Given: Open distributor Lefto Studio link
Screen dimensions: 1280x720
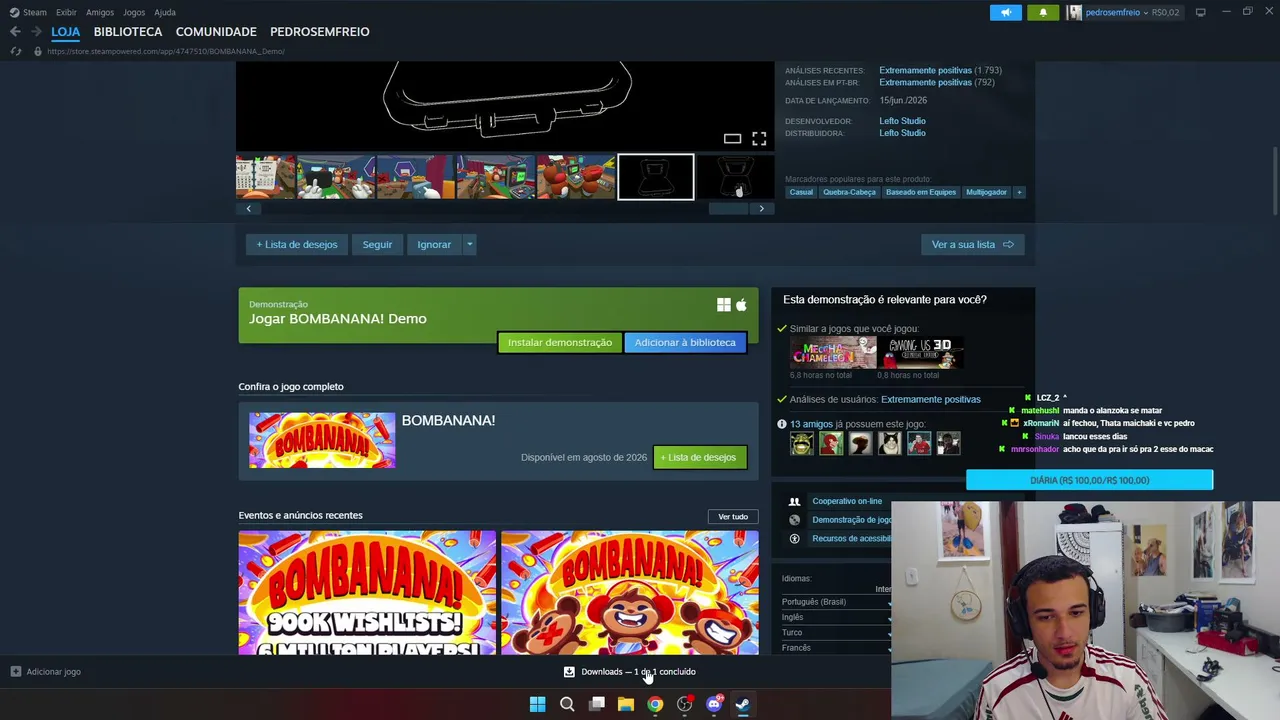Looking at the screenshot, I should pyautogui.click(x=902, y=133).
